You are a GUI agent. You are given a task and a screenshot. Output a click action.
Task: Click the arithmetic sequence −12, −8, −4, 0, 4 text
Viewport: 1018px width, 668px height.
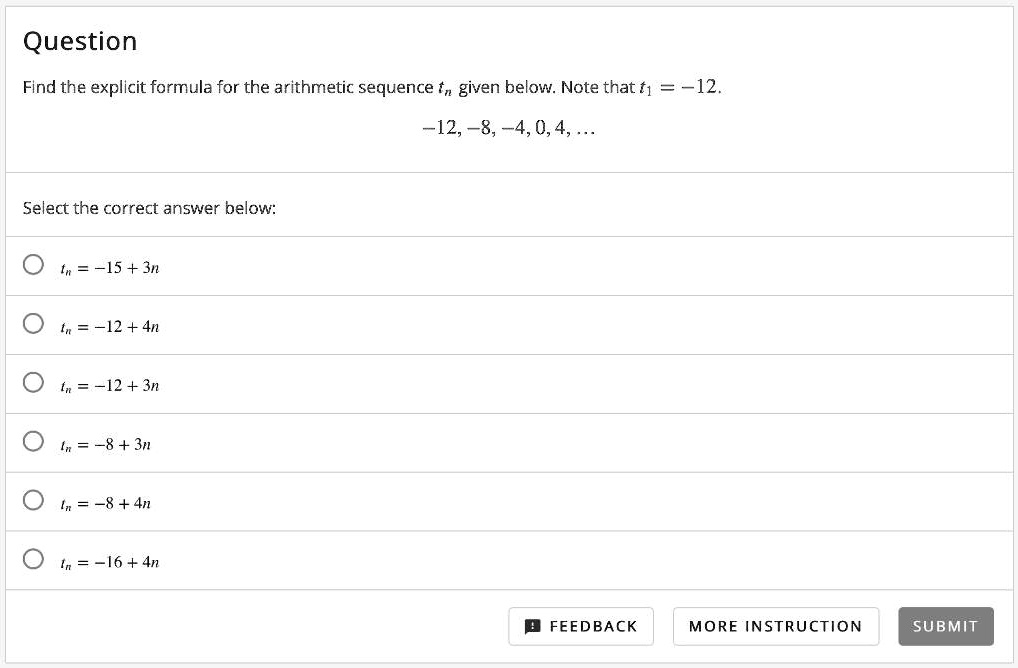tap(509, 129)
